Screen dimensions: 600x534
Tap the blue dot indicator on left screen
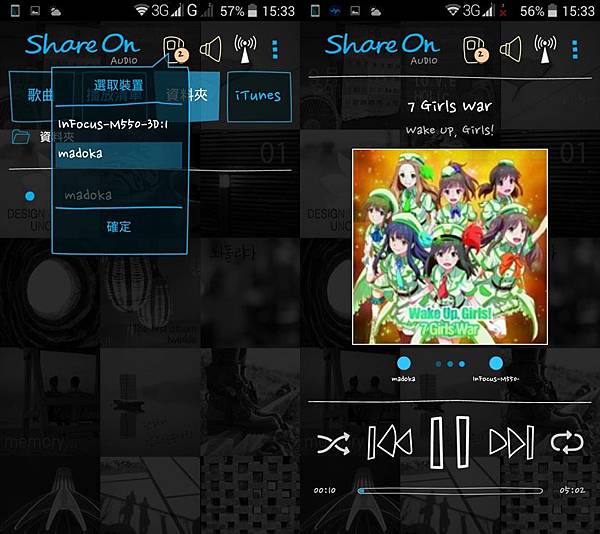30,196
